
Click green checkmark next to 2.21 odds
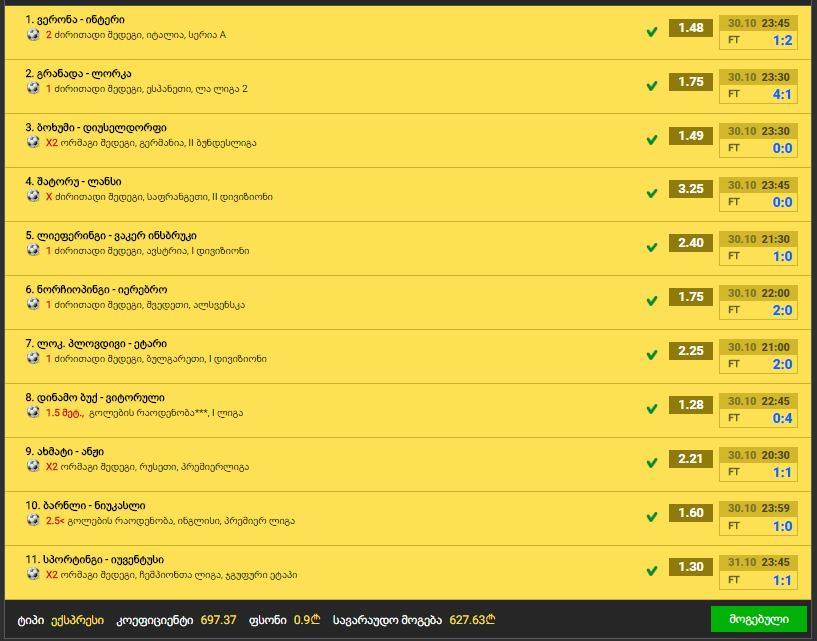coord(651,464)
